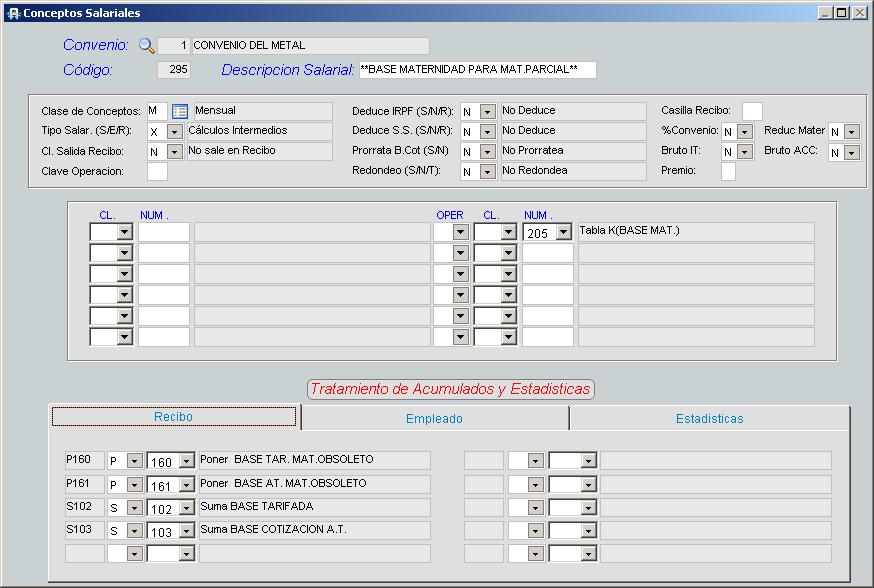The height and width of the screenshot is (588, 874).
Task: Expand the Bruto IT dropdown
Action: click(x=745, y=152)
